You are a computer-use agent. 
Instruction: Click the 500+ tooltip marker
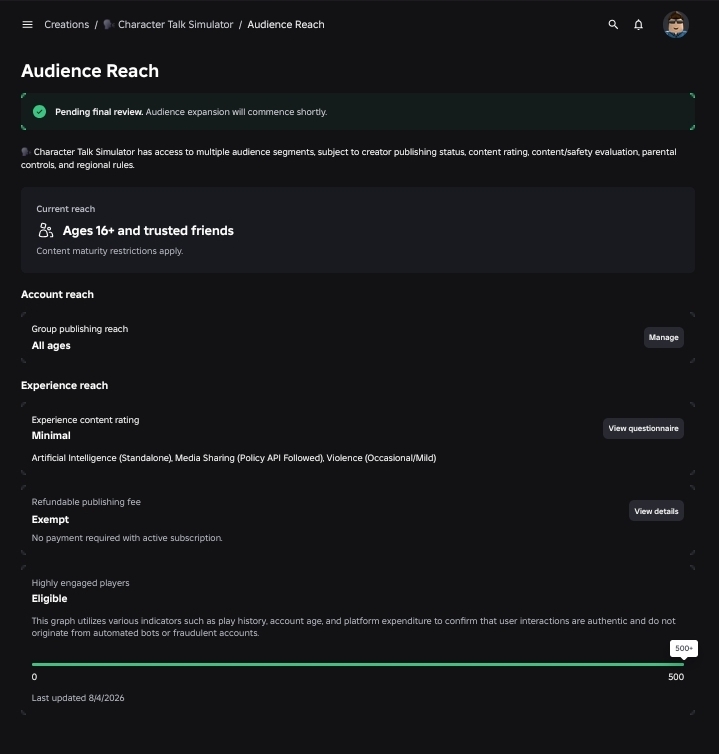[x=683, y=648]
